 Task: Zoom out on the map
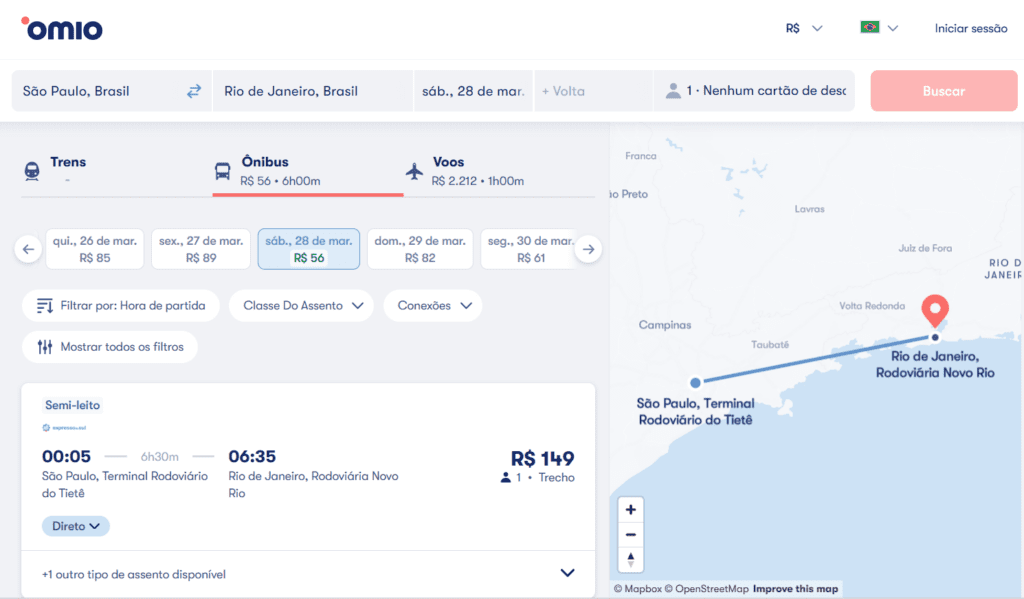(631, 534)
